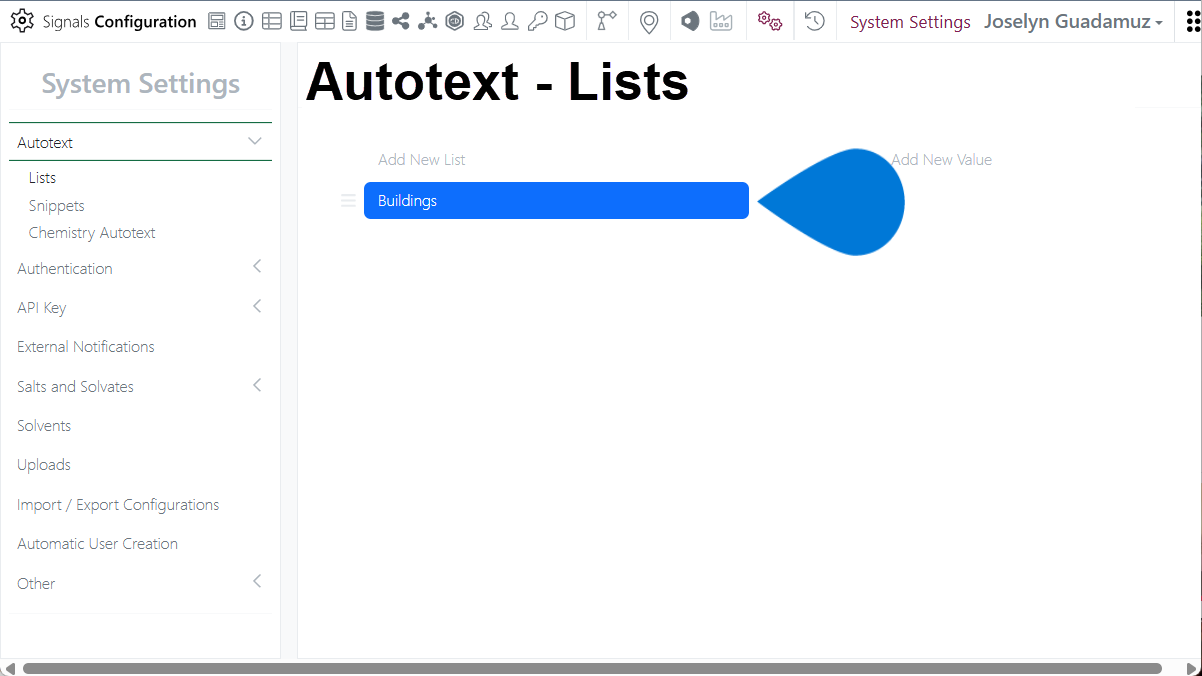The image size is (1202, 676).
Task: Click the Add New List field
Action: [422, 160]
